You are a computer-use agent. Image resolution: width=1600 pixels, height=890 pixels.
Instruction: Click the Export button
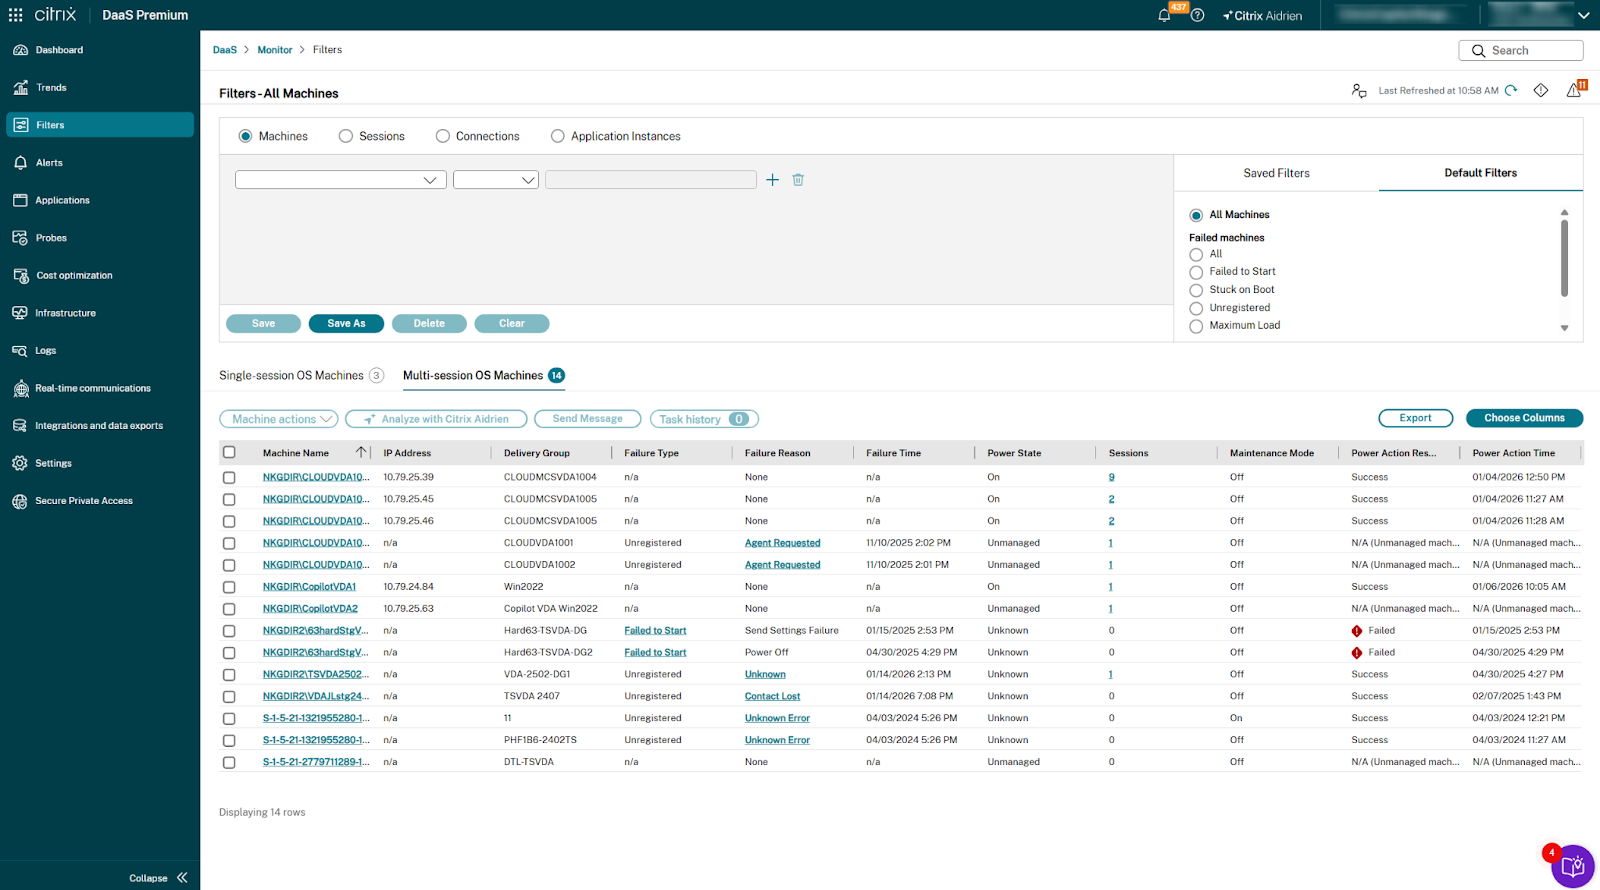pos(1415,418)
